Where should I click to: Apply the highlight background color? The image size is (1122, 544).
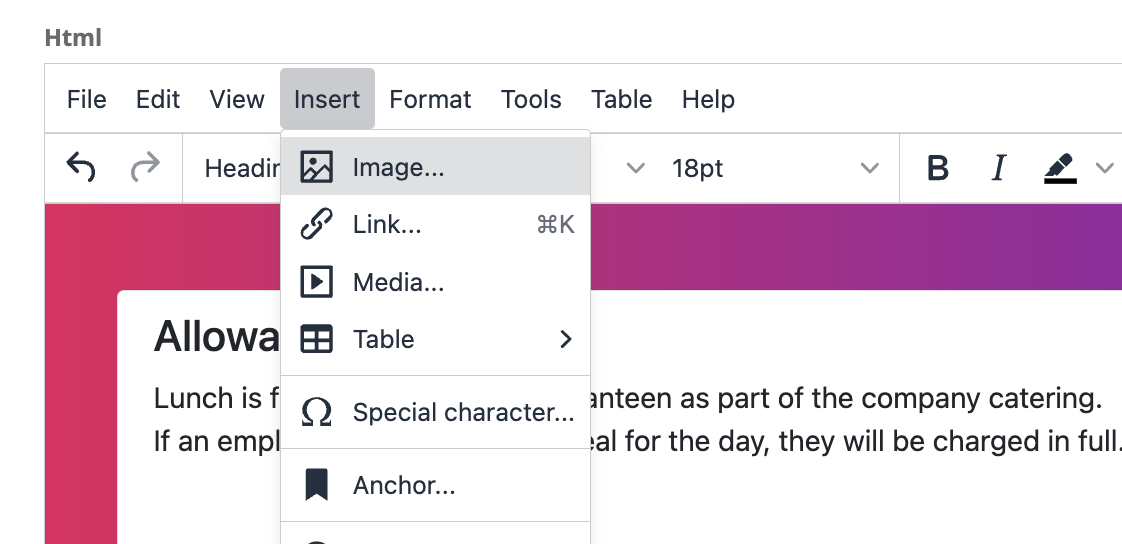(x=1060, y=168)
